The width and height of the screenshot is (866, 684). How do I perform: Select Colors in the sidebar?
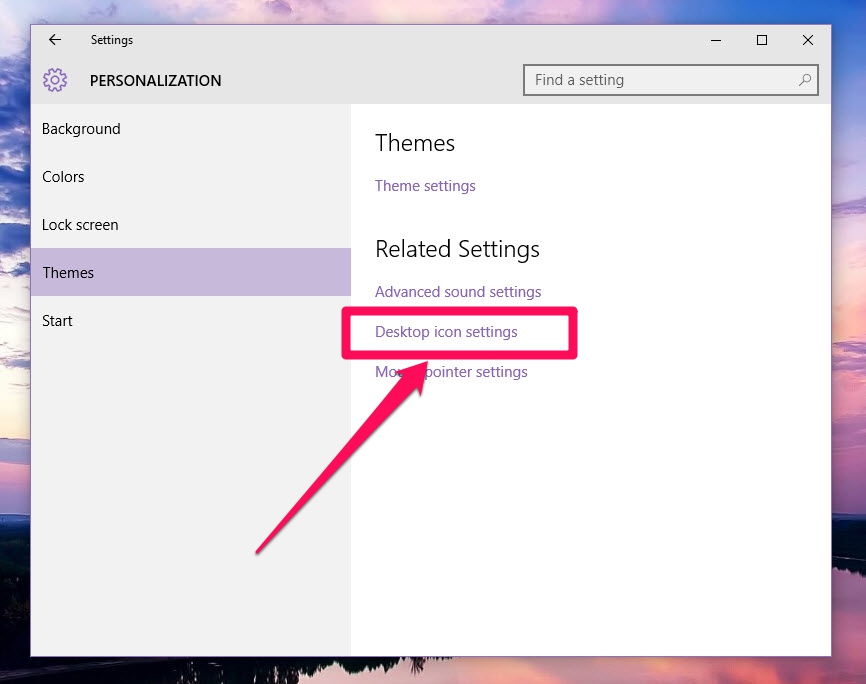(x=63, y=176)
